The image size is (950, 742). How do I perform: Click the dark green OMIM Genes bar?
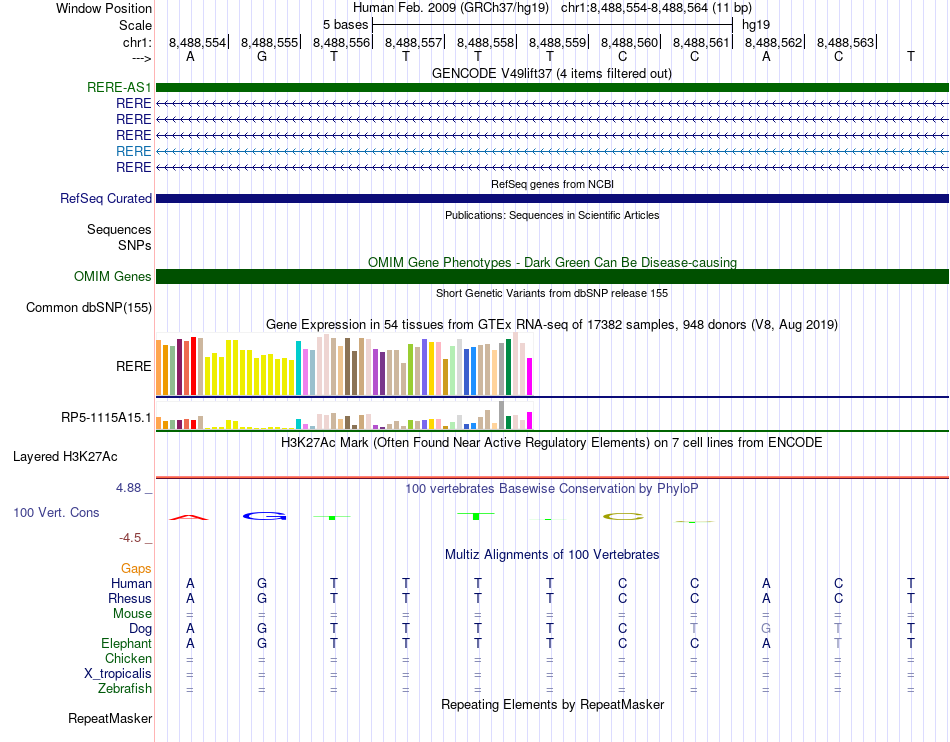click(x=552, y=276)
